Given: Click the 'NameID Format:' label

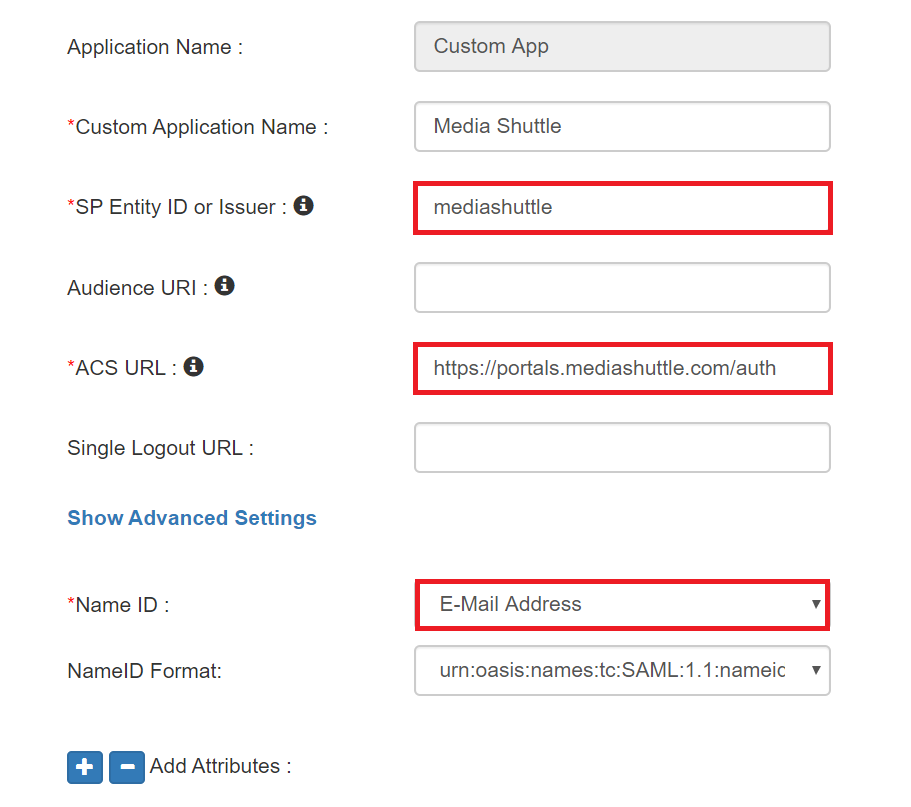Looking at the screenshot, I should click(145, 671).
